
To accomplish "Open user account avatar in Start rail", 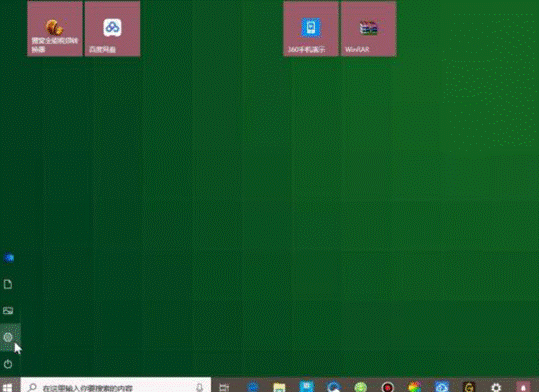I will [x=9, y=258].
